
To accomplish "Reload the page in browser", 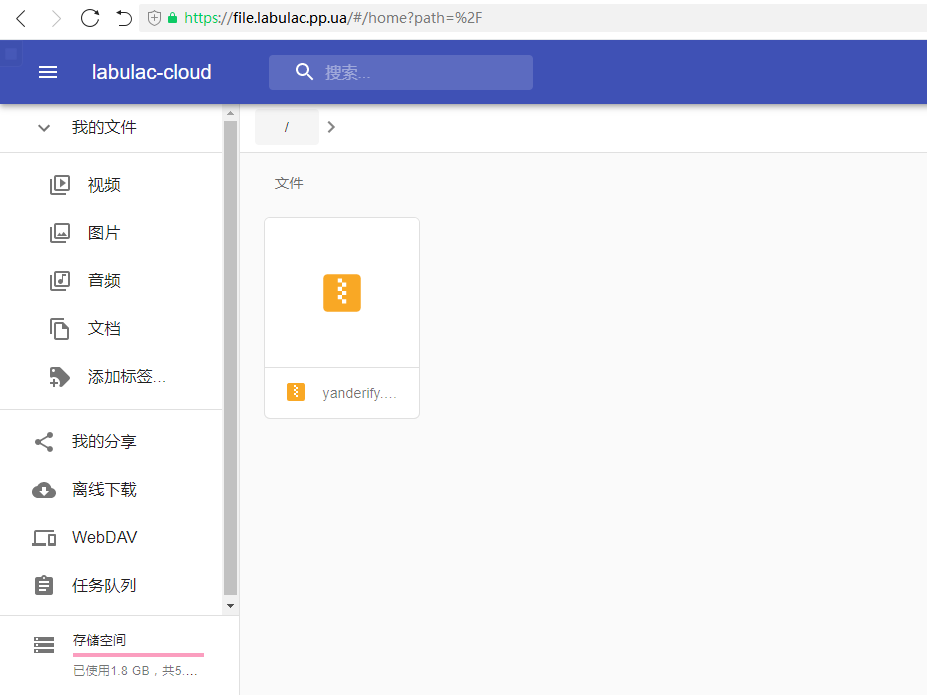I will (90, 18).
